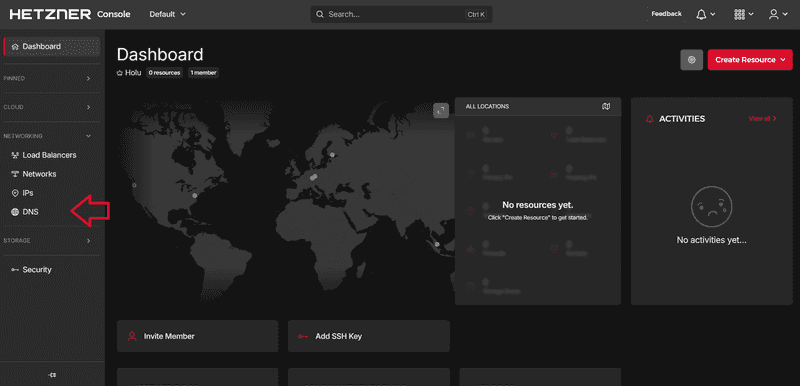This screenshot has height=386, width=800.
Task: Open the notifications bell menu
Action: pos(705,14)
